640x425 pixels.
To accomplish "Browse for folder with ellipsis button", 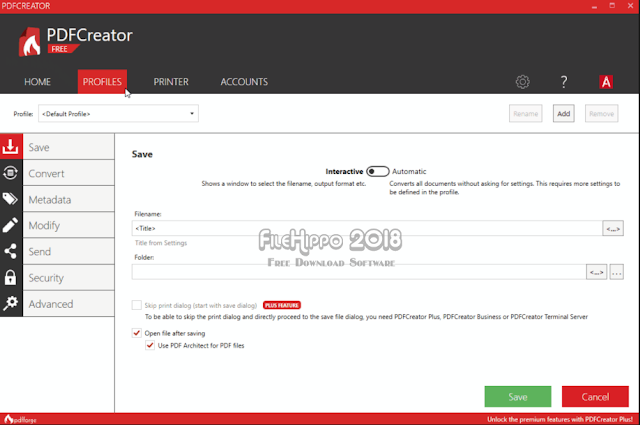I will click(617, 272).
